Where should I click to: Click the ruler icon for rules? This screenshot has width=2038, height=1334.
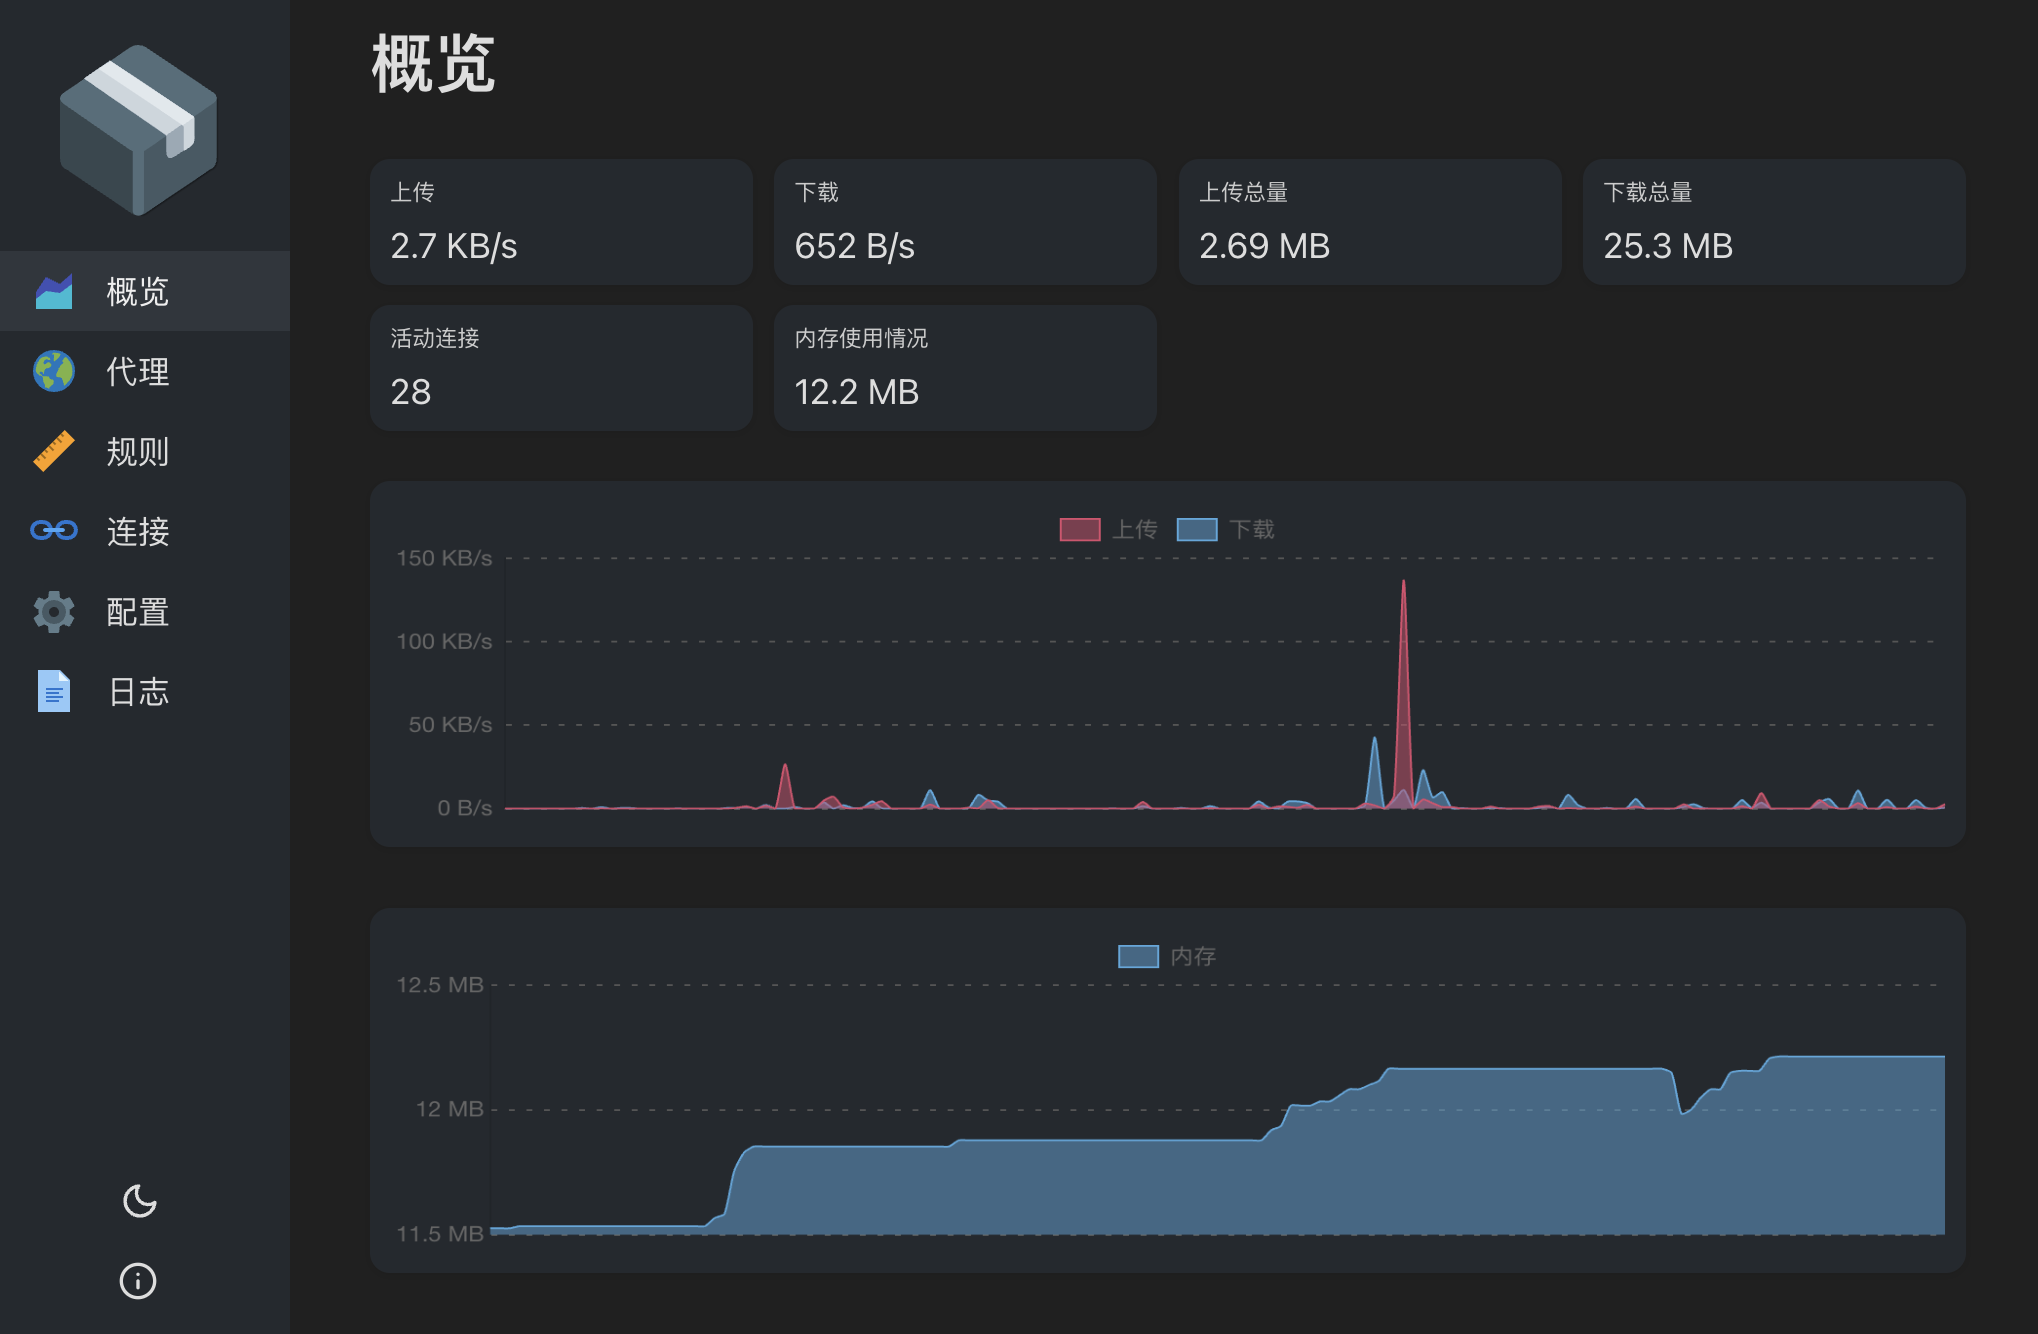tap(53, 451)
